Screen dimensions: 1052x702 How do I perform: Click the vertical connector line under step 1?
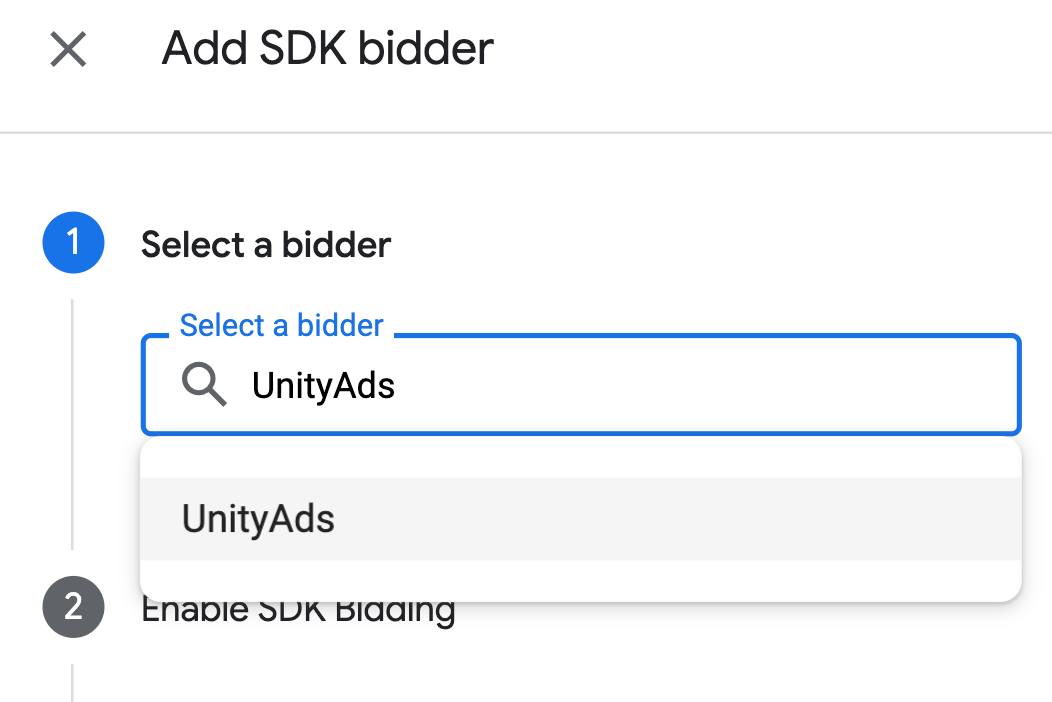pyautogui.click(x=72, y=420)
